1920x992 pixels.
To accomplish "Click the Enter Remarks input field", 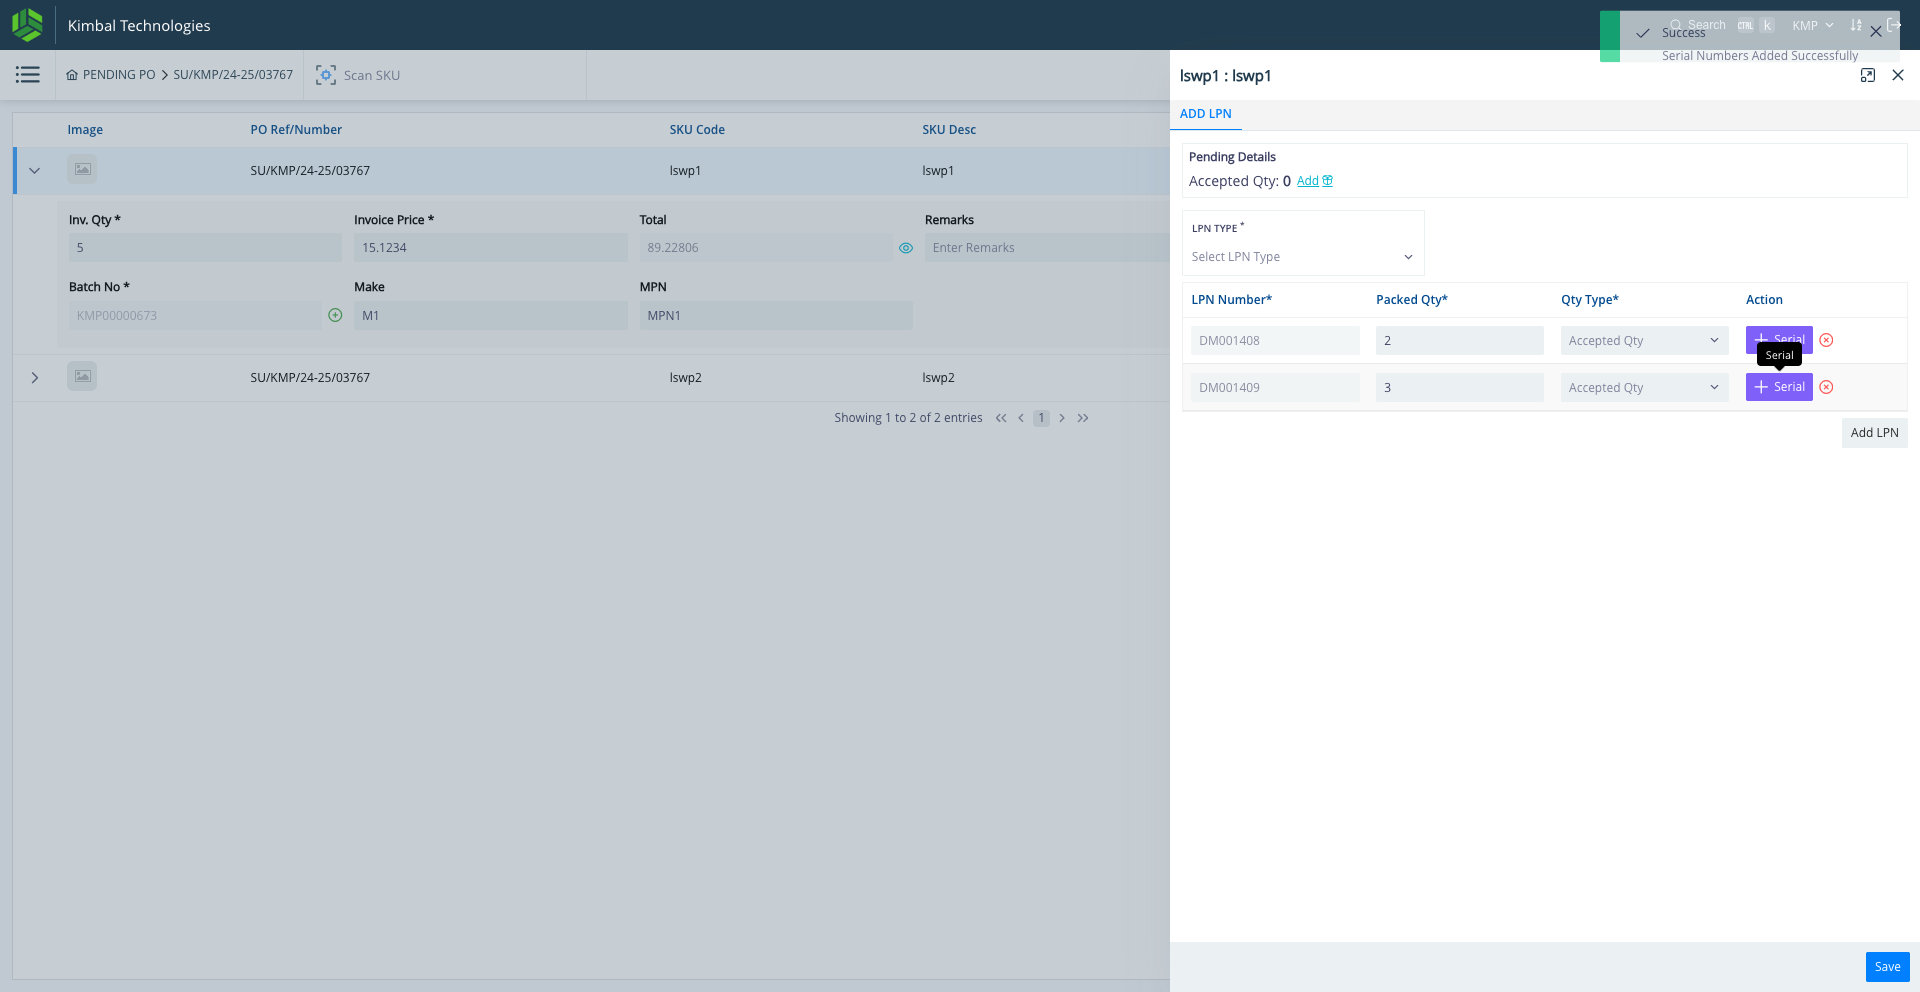I will click(1046, 248).
